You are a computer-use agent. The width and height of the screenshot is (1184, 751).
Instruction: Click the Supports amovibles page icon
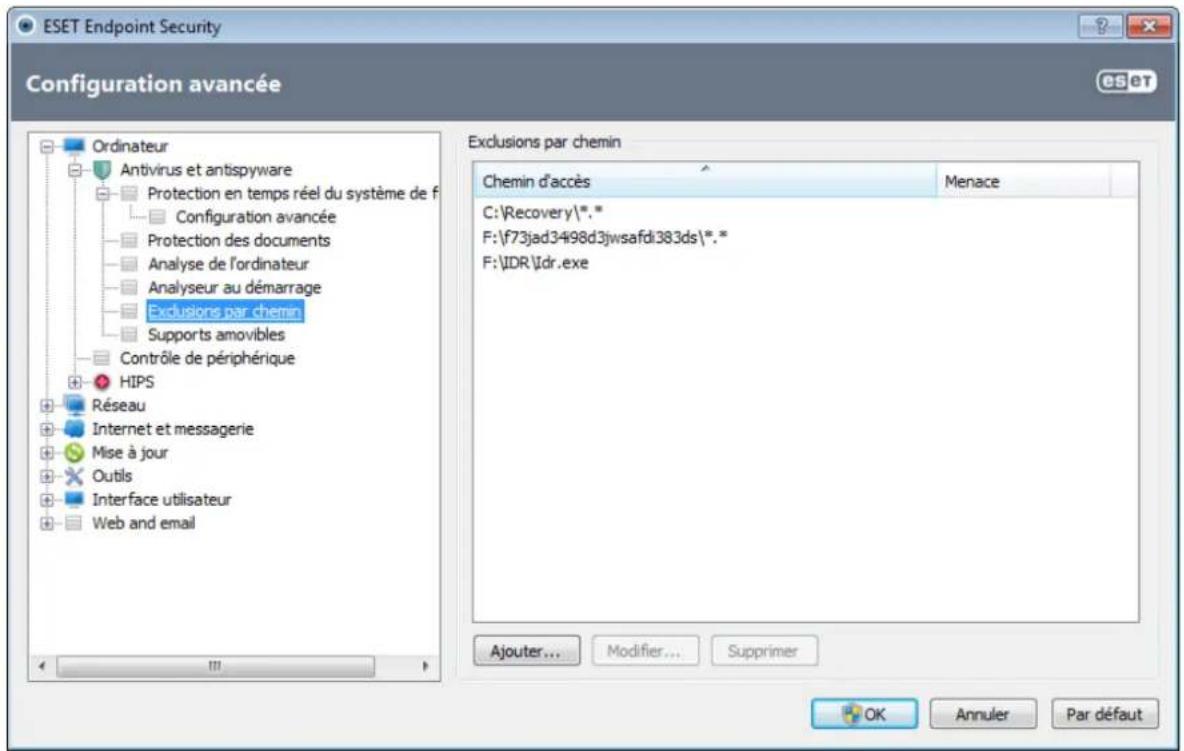[129, 334]
